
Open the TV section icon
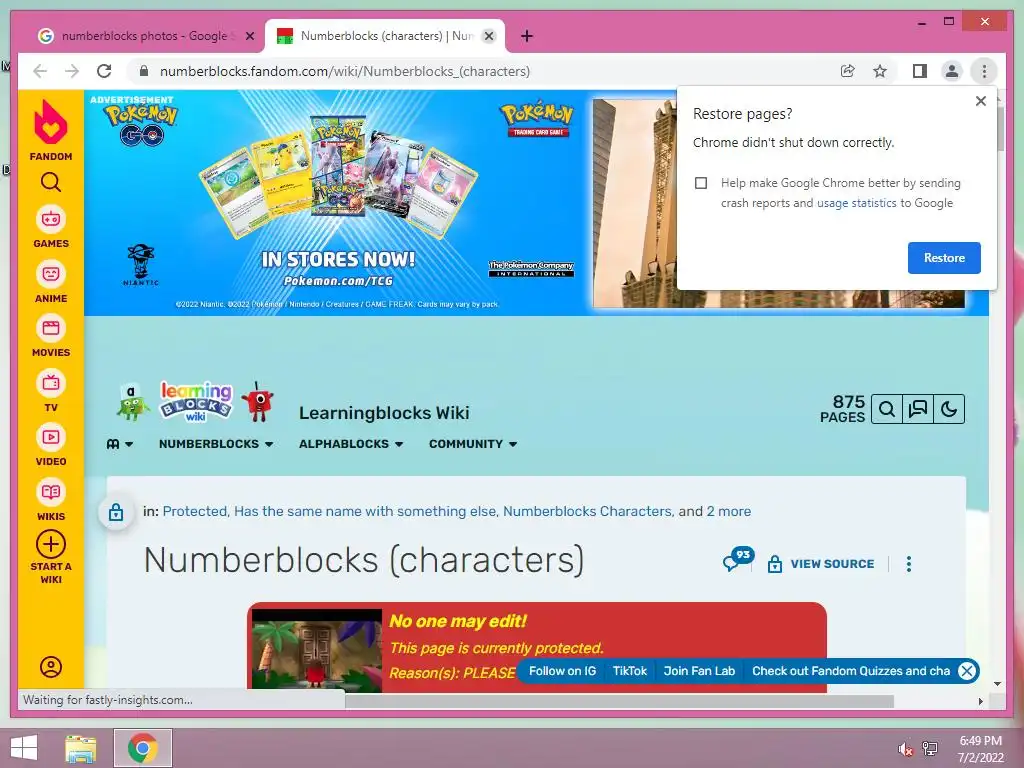point(50,383)
